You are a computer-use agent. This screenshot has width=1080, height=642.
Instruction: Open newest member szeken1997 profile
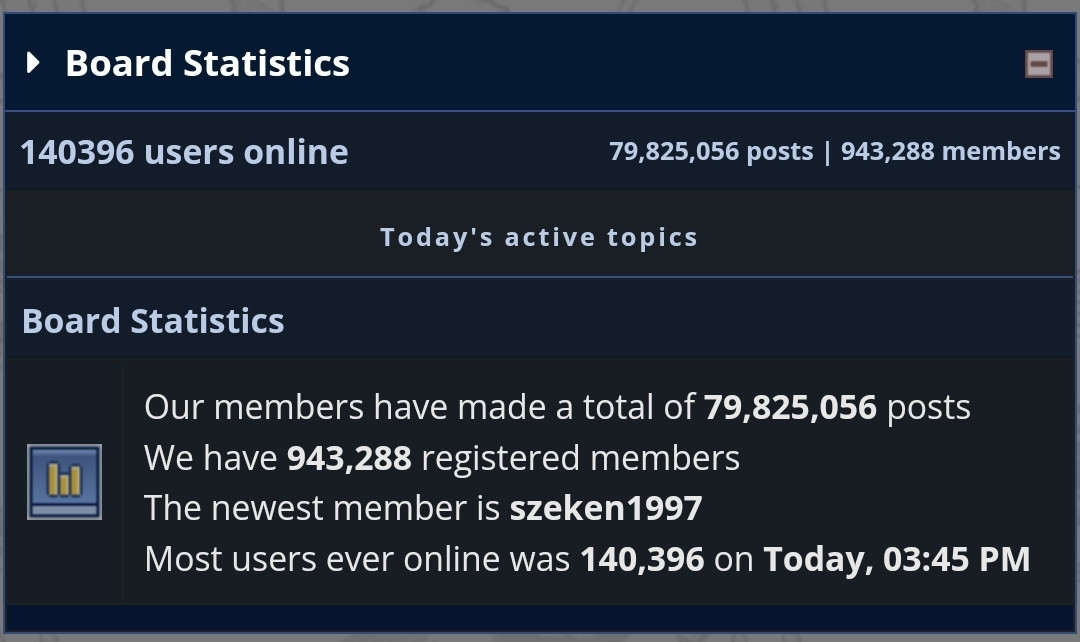click(x=606, y=508)
